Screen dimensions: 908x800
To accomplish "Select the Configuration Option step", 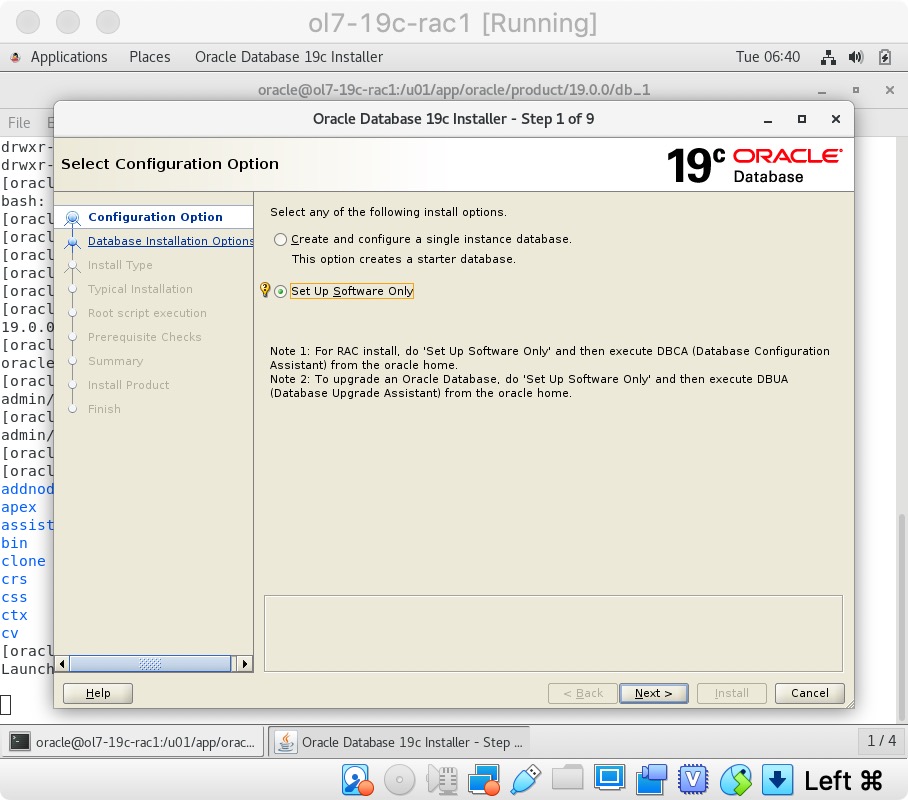I will point(155,217).
